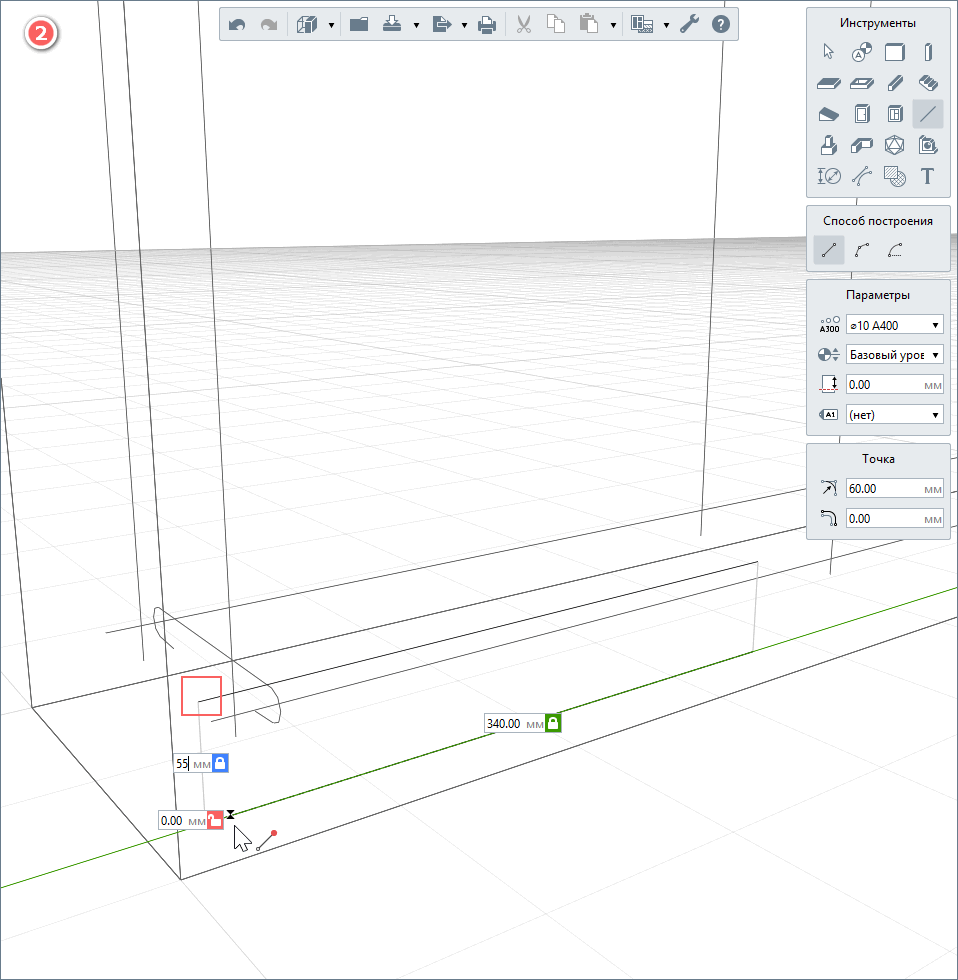Toggle the green lock on 340.00 dimension

click(552, 723)
